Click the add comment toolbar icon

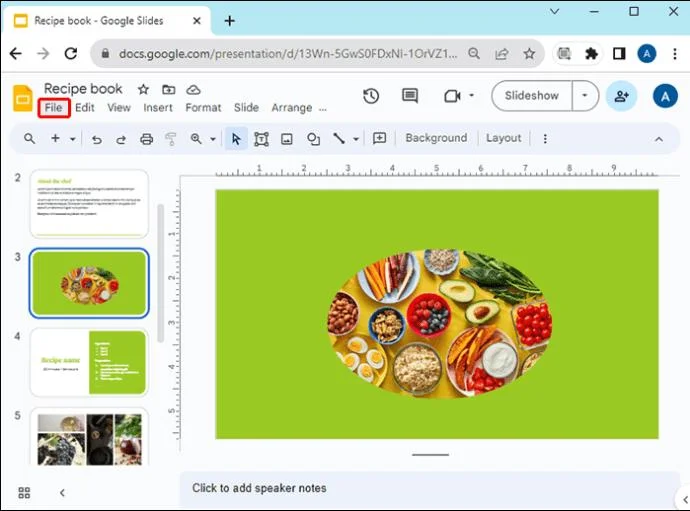(x=379, y=139)
